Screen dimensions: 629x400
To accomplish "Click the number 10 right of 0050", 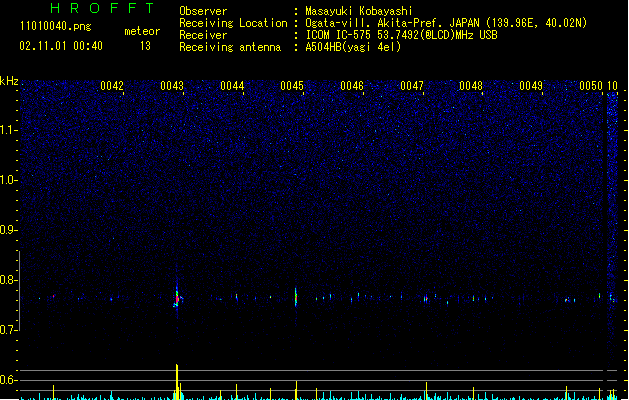I will pos(612,86).
